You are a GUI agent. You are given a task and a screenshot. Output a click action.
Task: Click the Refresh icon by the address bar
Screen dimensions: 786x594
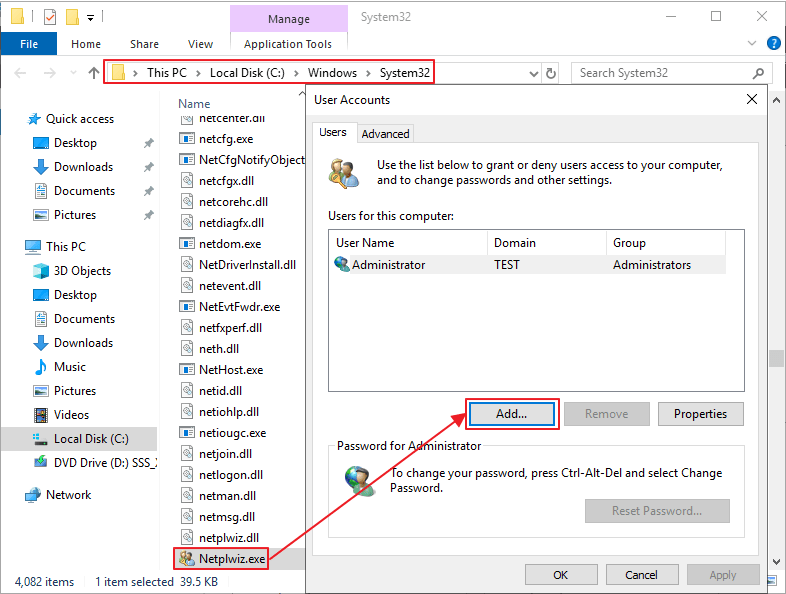click(551, 73)
